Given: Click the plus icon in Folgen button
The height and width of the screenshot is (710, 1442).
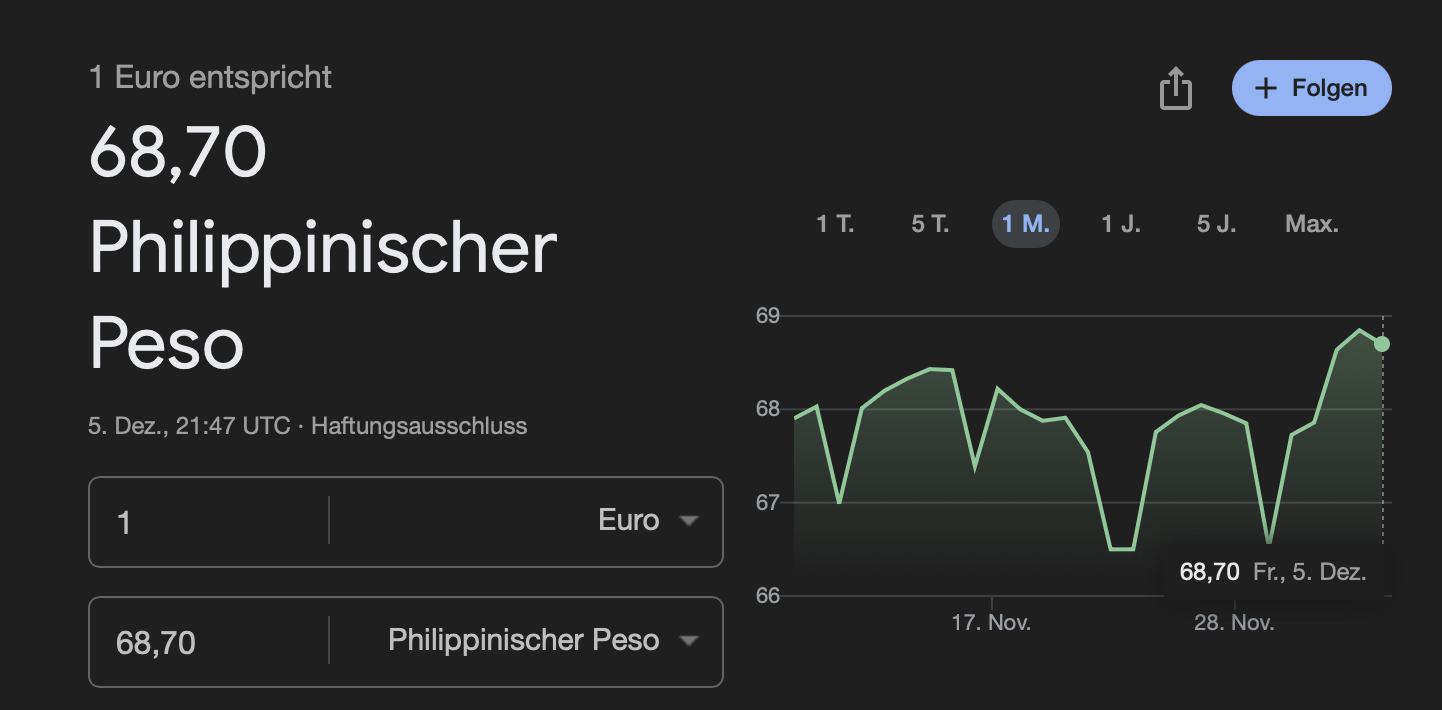Looking at the screenshot, I should click(1266, 89).
